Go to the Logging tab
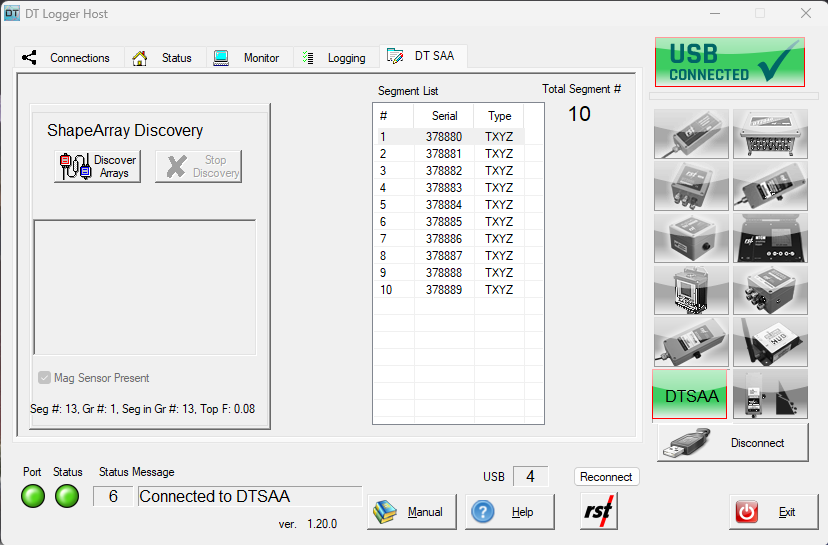This screenshot has width=828, height=545. tap(336, 58)
